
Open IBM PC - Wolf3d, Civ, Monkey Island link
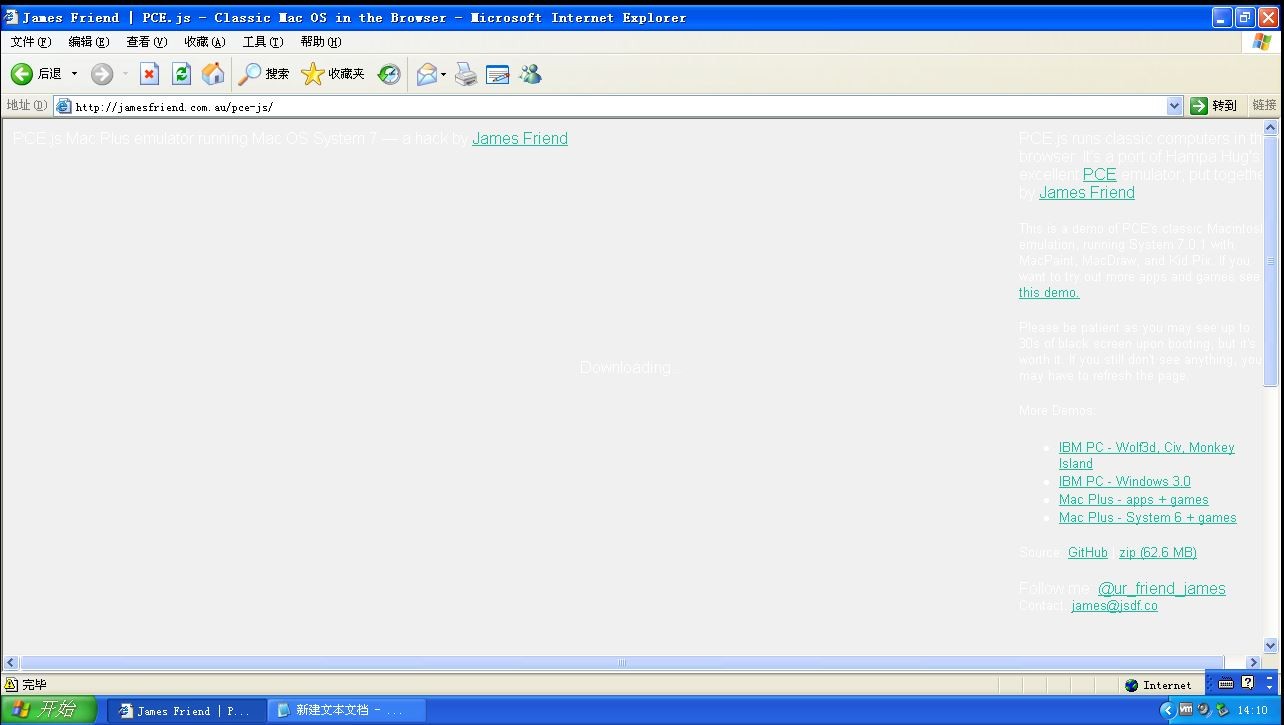point(1146,455)
